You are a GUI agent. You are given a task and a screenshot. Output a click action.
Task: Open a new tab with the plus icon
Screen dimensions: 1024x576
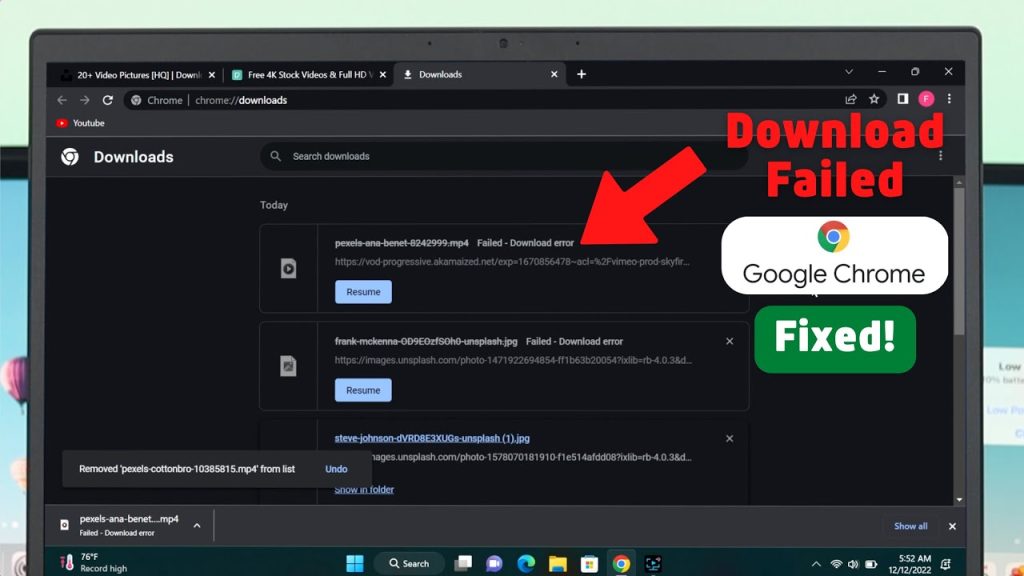coord(581,74)
